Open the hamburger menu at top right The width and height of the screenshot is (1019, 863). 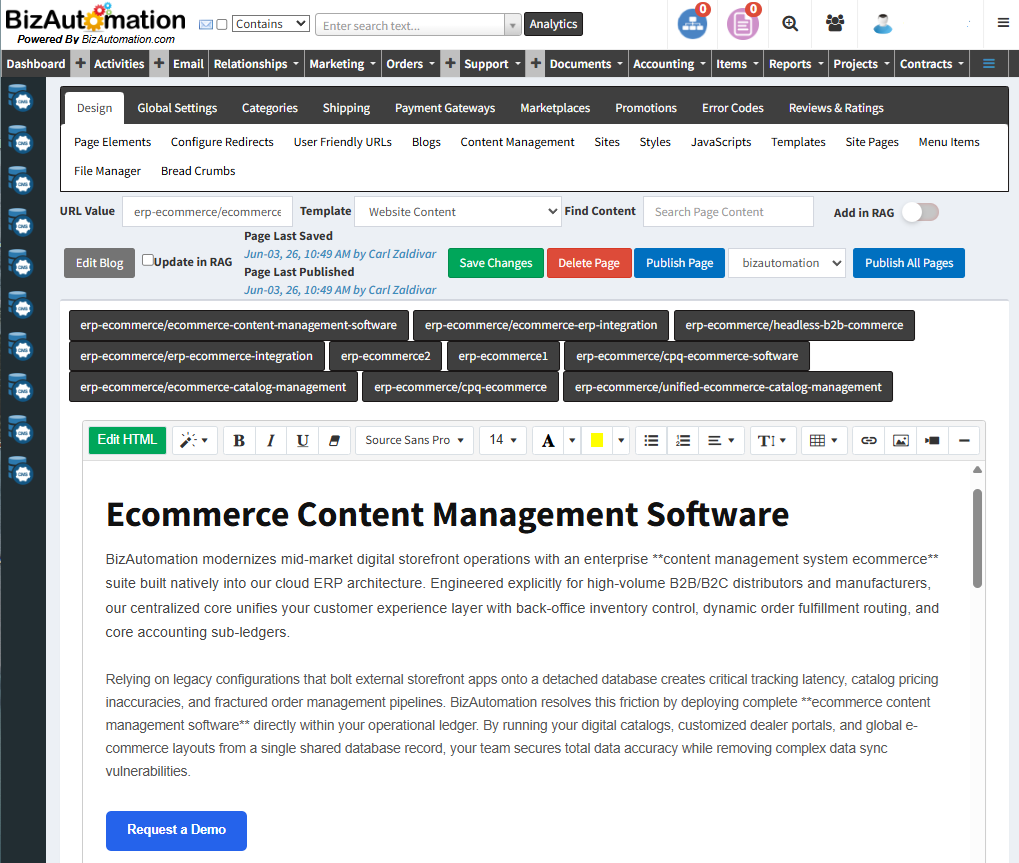click(x=1003, y=23)
